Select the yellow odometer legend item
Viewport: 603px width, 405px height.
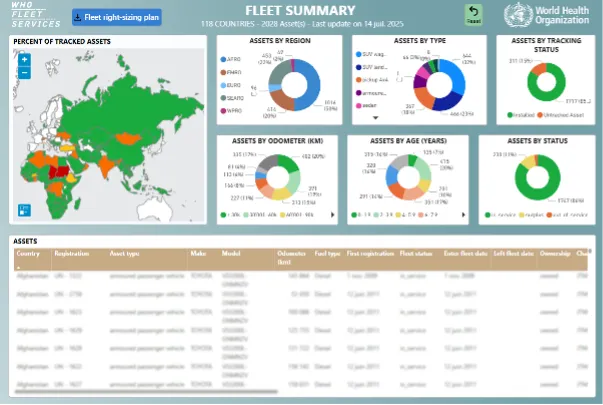[x=297, y=215]
